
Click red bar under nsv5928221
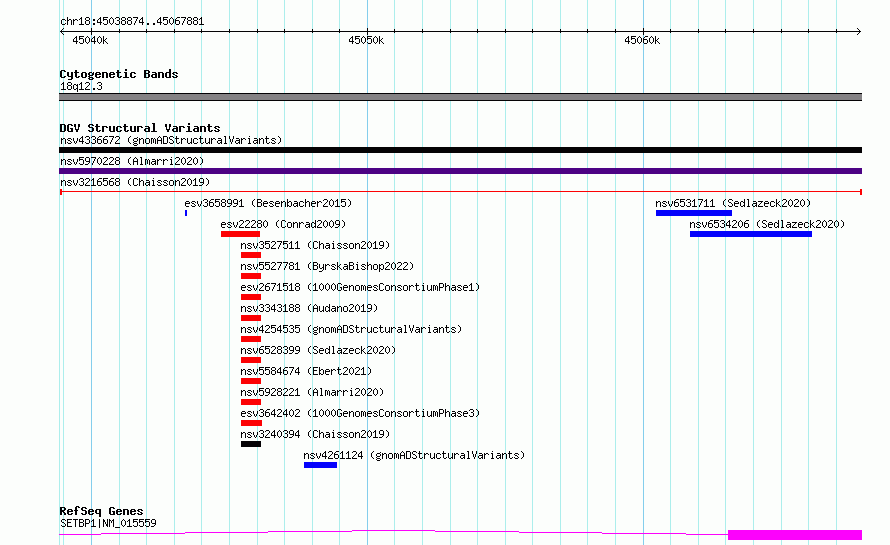tap(251, 402)
